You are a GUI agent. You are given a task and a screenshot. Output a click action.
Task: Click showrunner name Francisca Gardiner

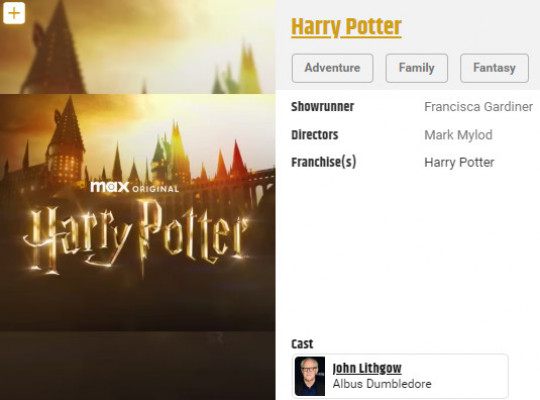point(478,107)
